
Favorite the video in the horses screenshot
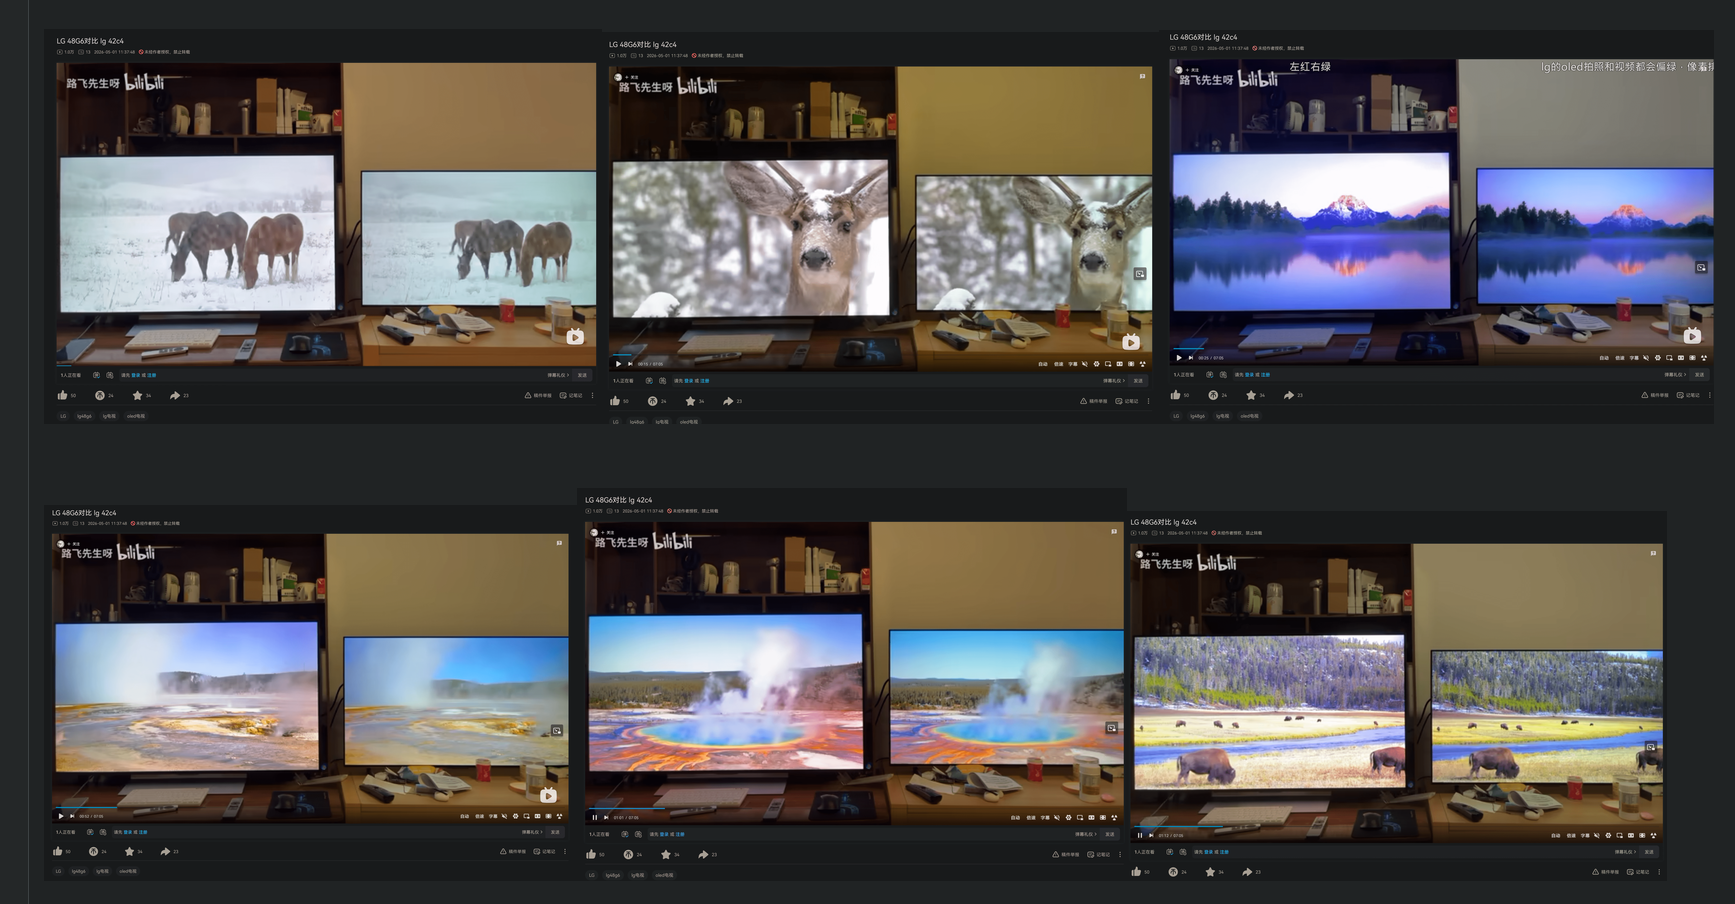137,395
